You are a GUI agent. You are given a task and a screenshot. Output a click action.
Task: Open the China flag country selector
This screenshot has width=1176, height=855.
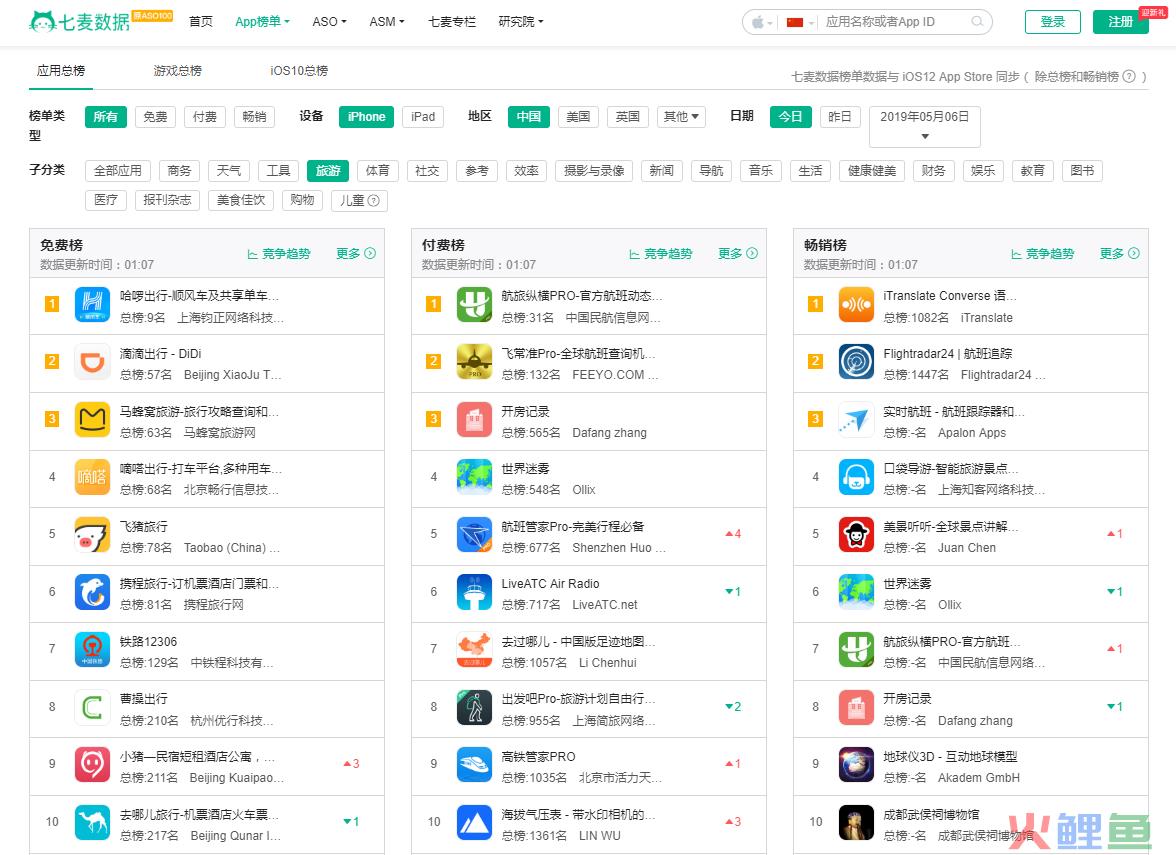click(x=800, y=22)
